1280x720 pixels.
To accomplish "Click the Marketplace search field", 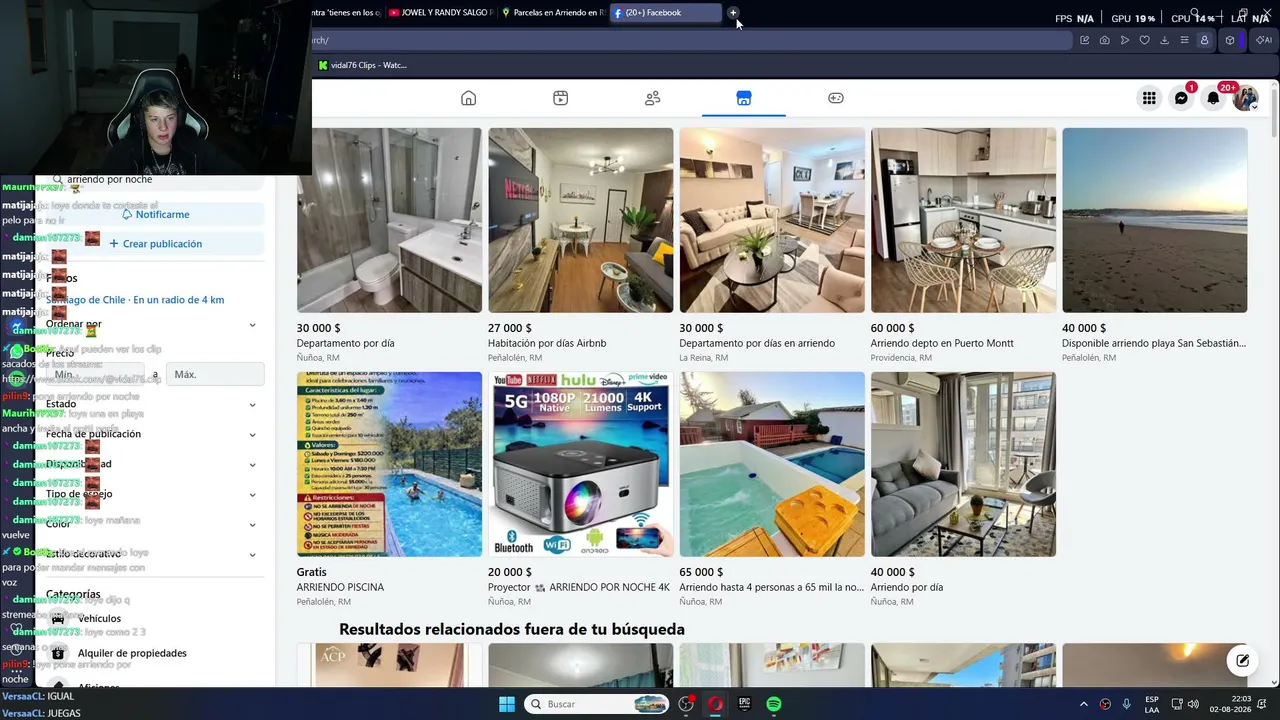I will (155, 179).
